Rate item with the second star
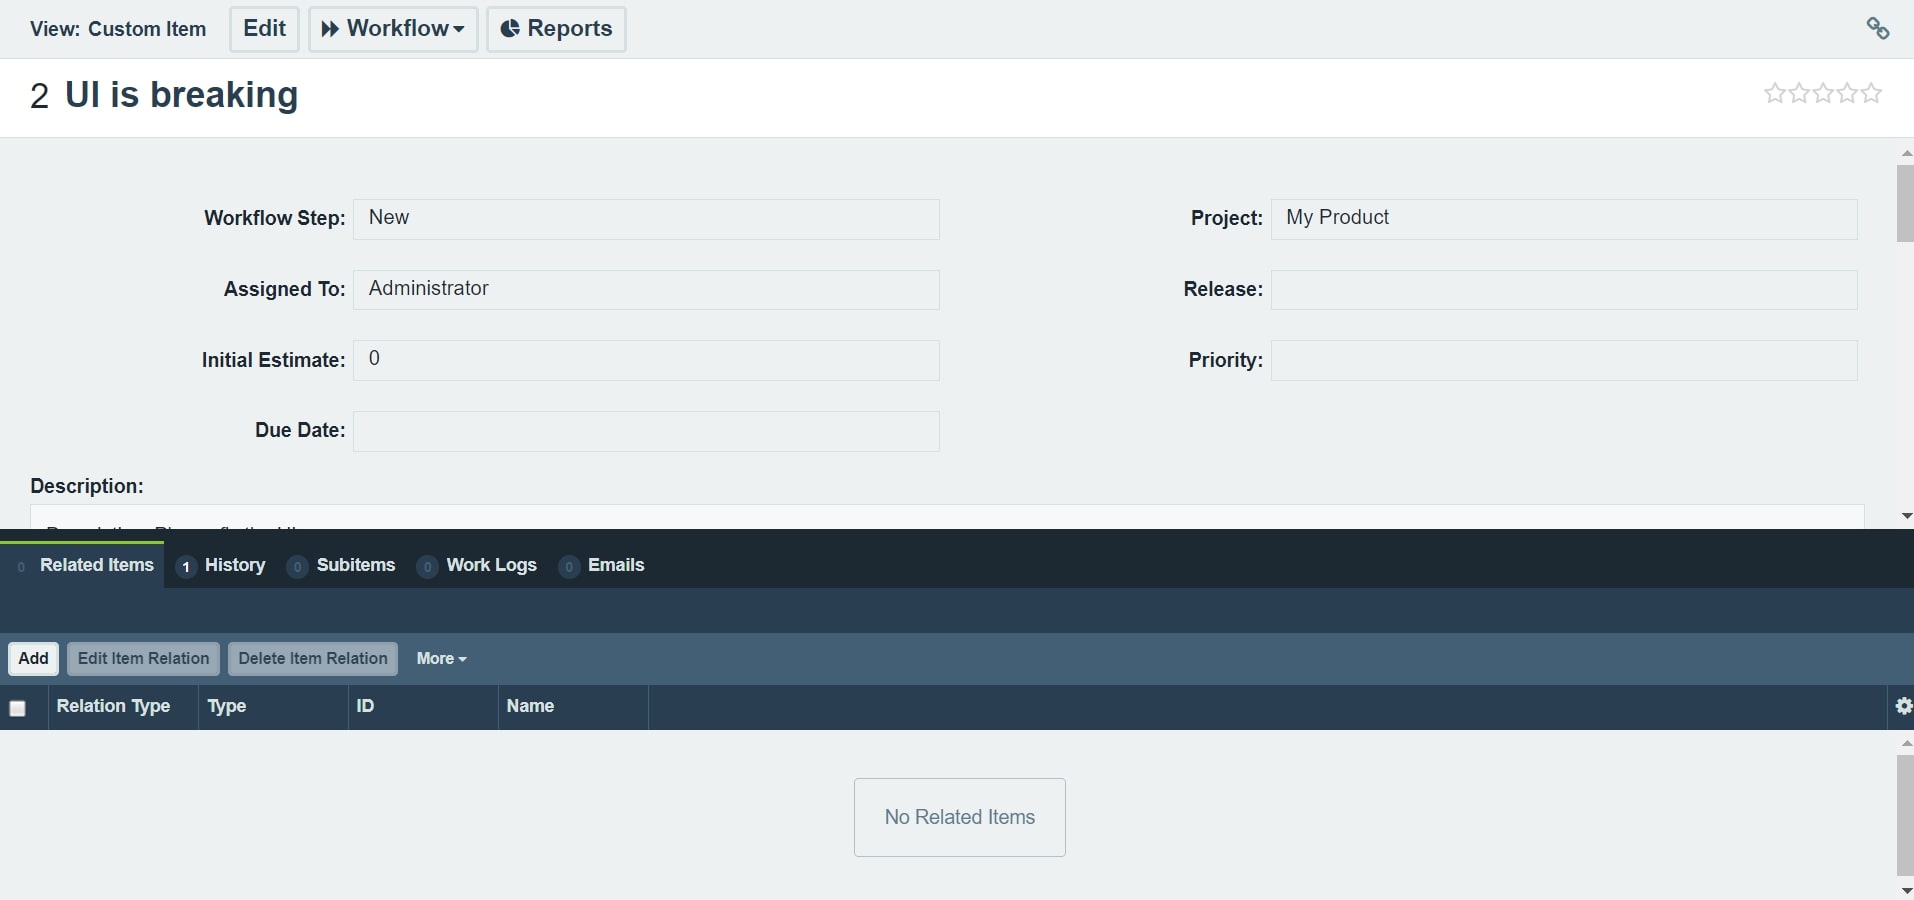The image size is (1914, 900). [x=1799, y=94]
